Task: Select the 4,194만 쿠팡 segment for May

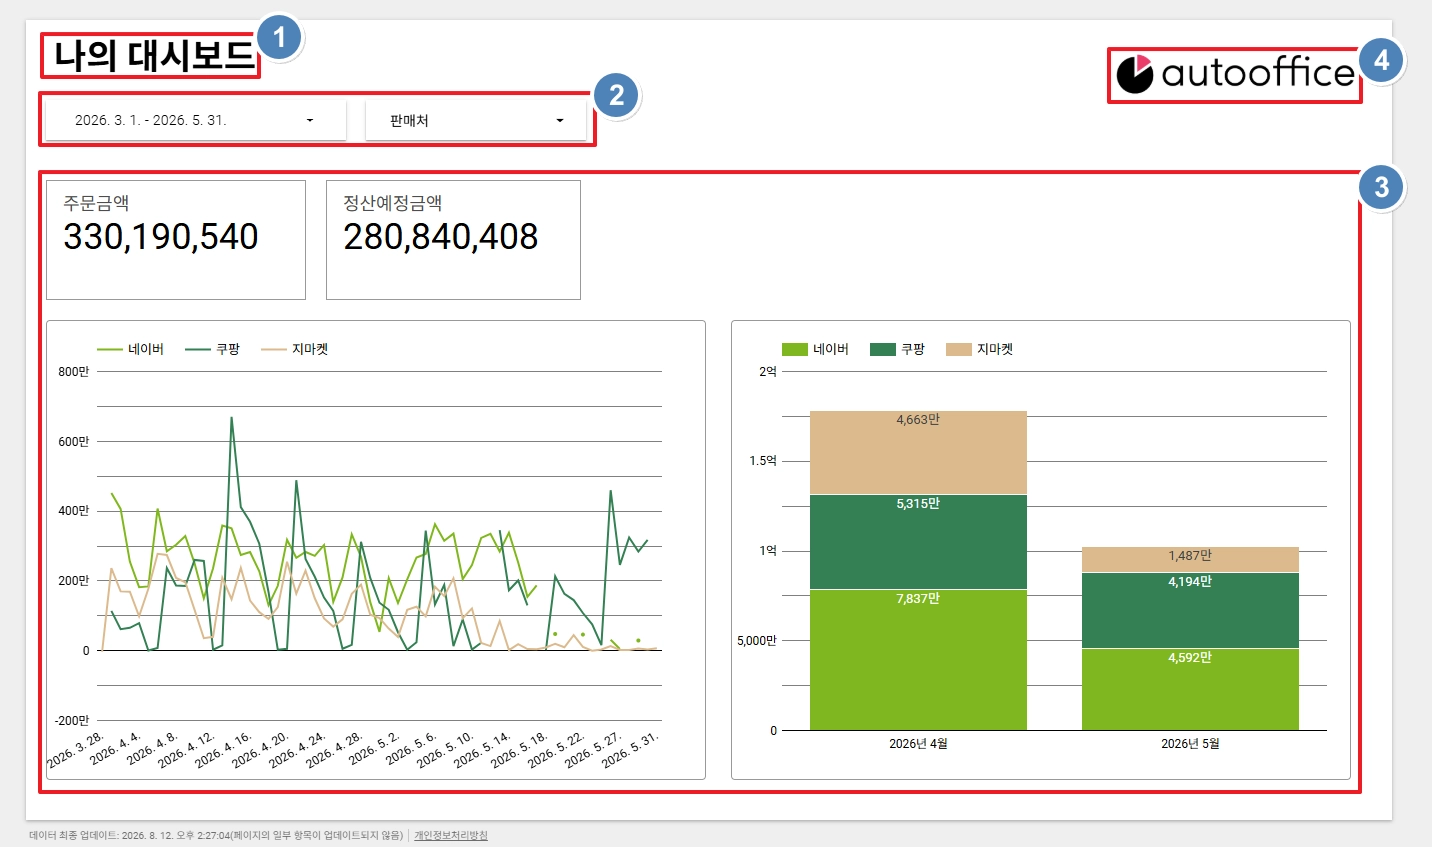Action: pyautogui.click(x=1190, y=610)
